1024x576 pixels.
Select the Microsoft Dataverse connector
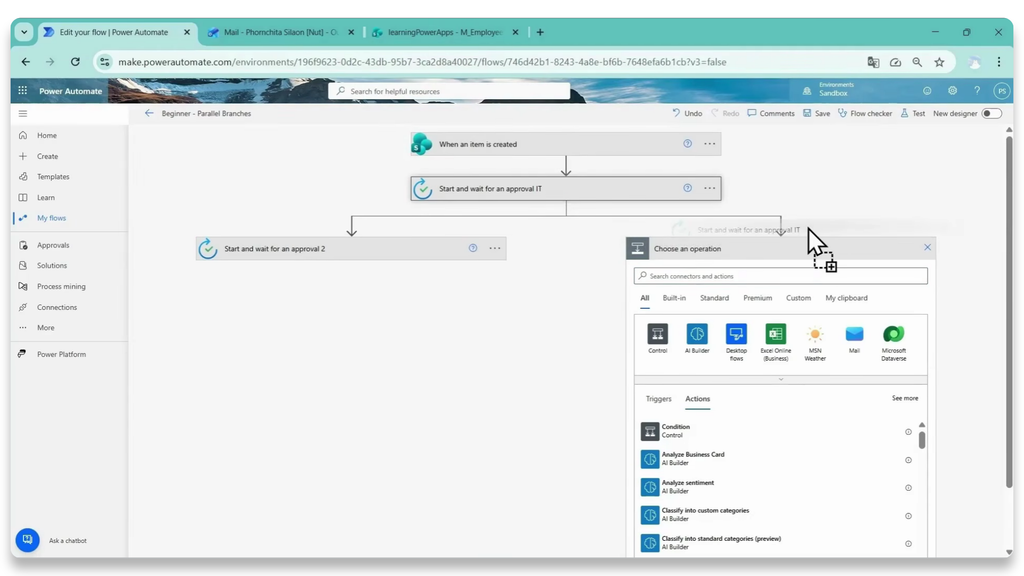893,334
